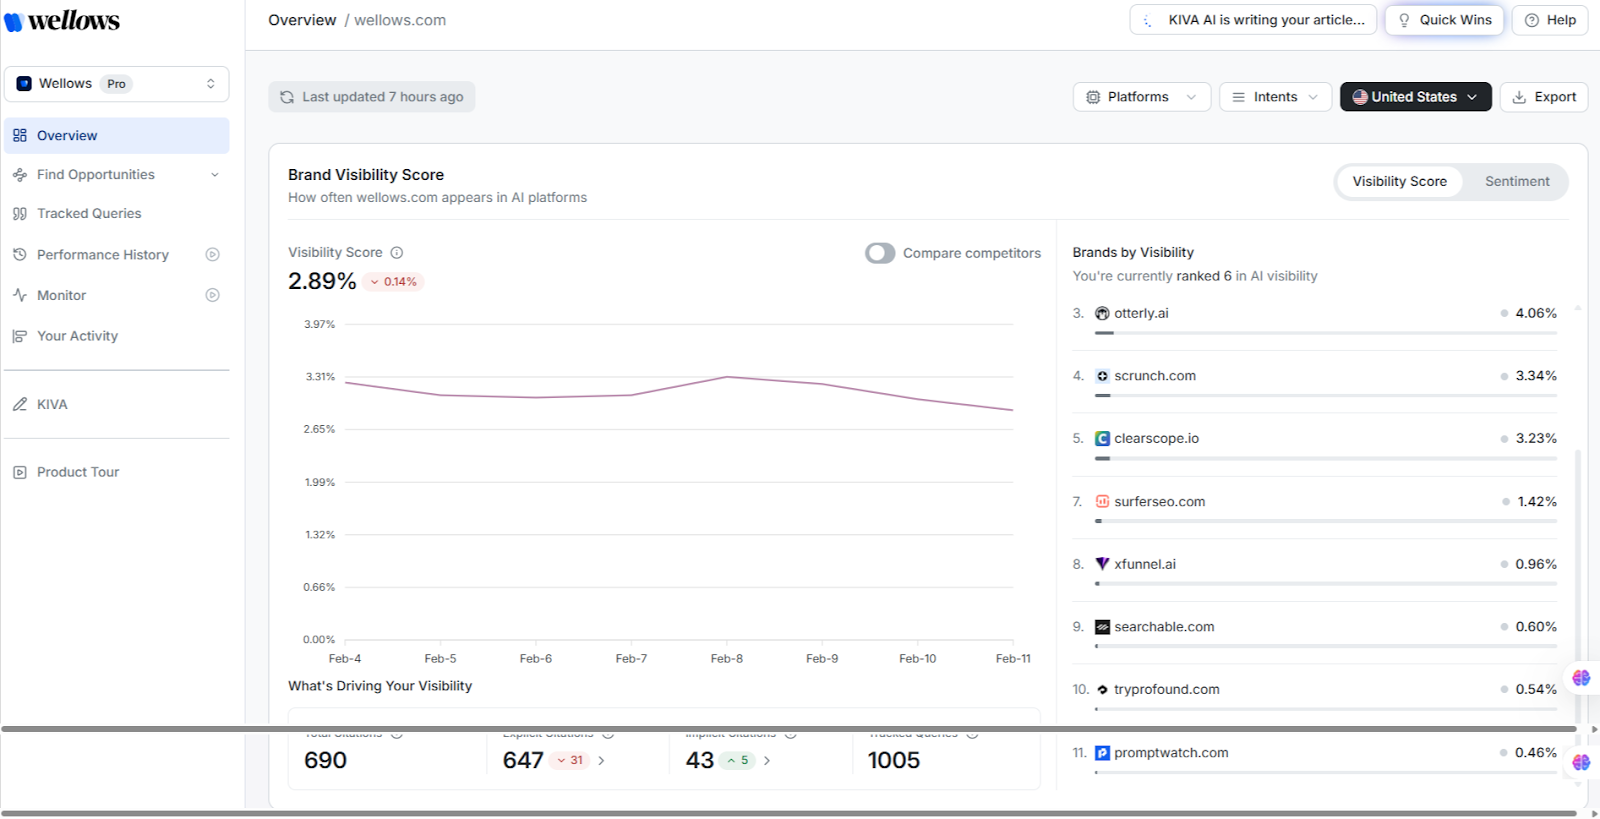Switch to the Sentiment view
Screen dimensions: 1600x819
[x=1516, y=181]
